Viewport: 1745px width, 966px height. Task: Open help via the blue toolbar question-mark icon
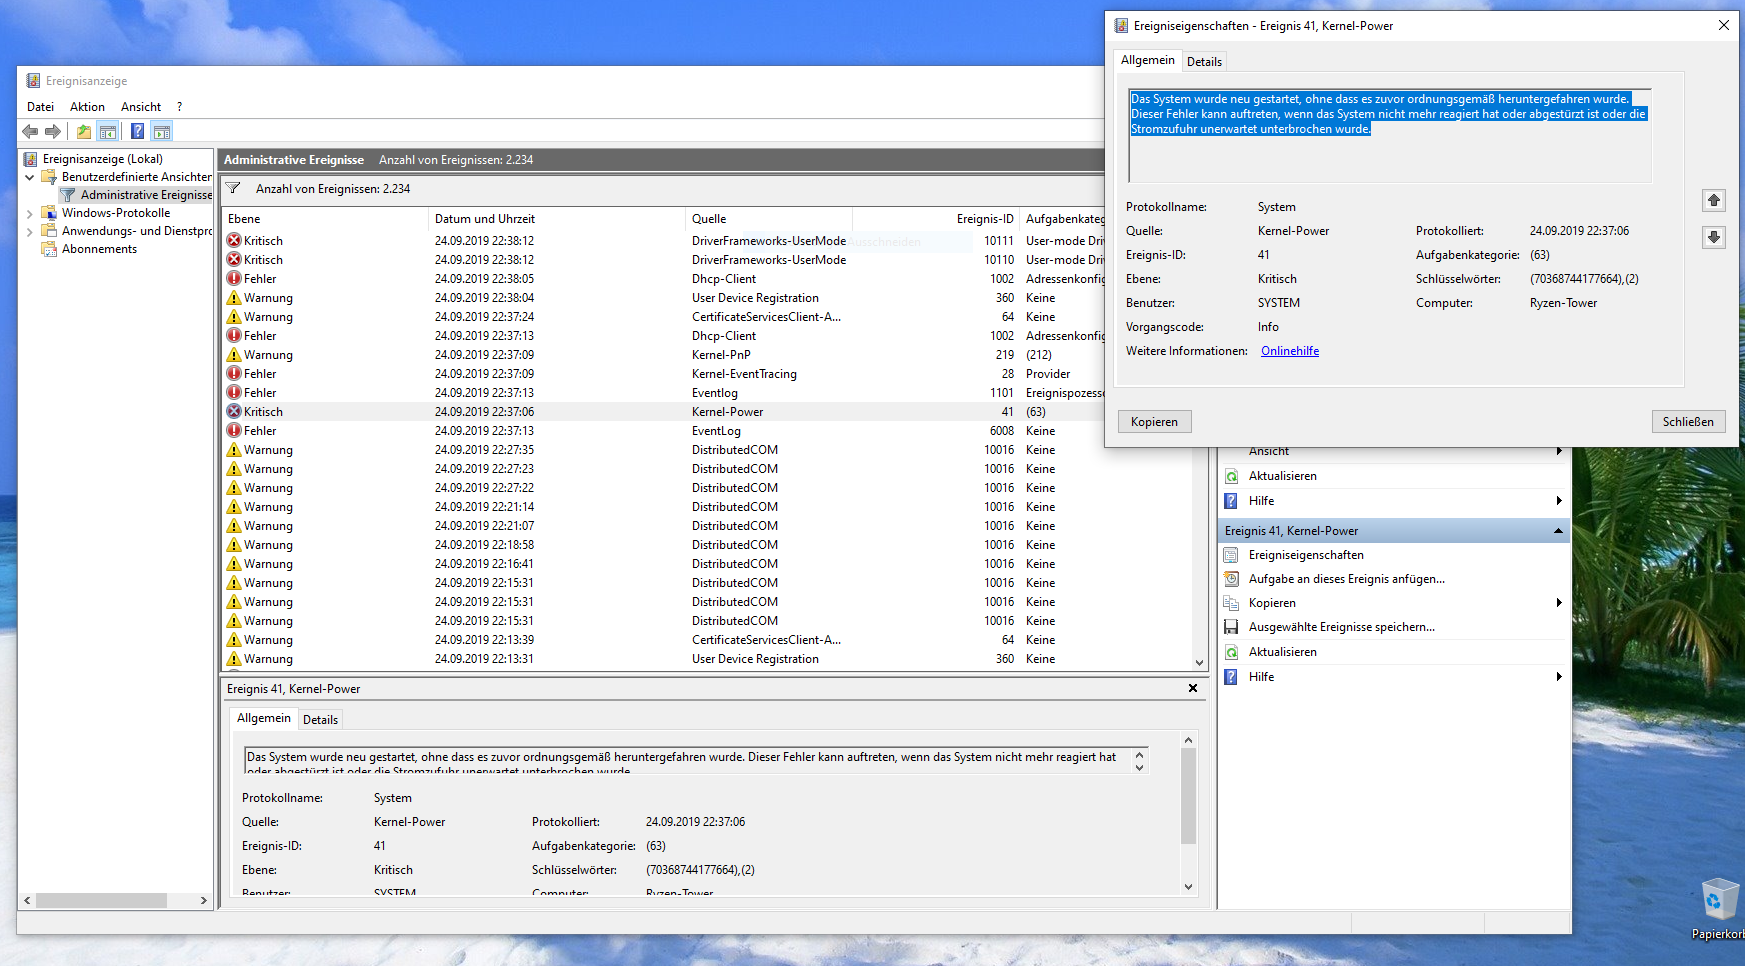click(137, 131)
